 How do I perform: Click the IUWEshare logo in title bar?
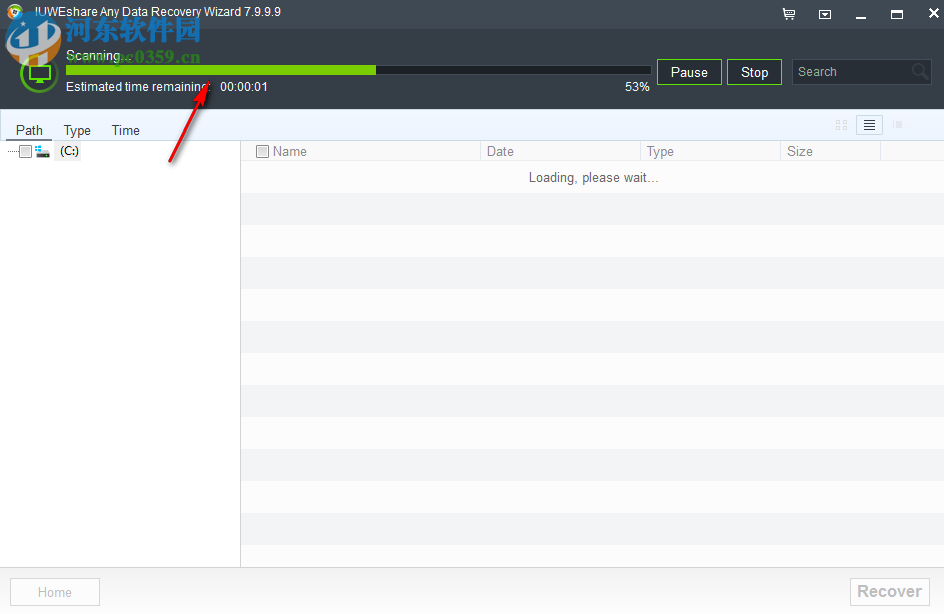pyautogui.click(x=14, y=11)
